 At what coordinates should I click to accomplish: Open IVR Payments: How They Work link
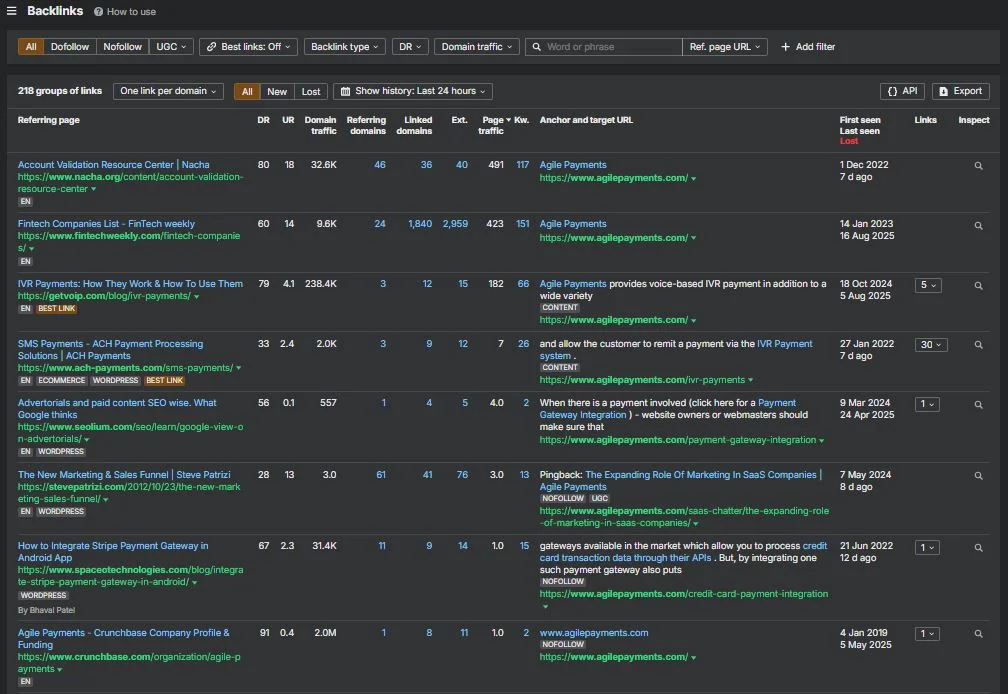coord(130,284)
